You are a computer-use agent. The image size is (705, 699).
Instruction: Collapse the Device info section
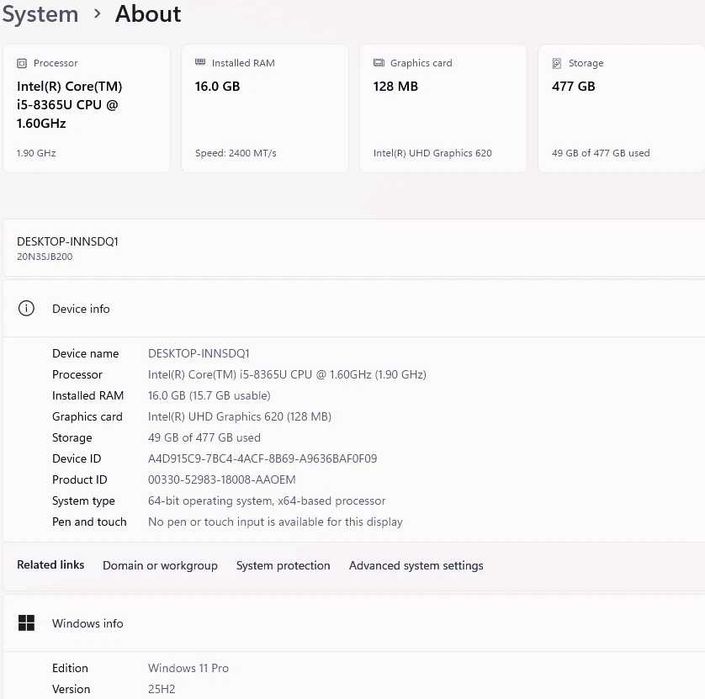(x=354, y=309)
